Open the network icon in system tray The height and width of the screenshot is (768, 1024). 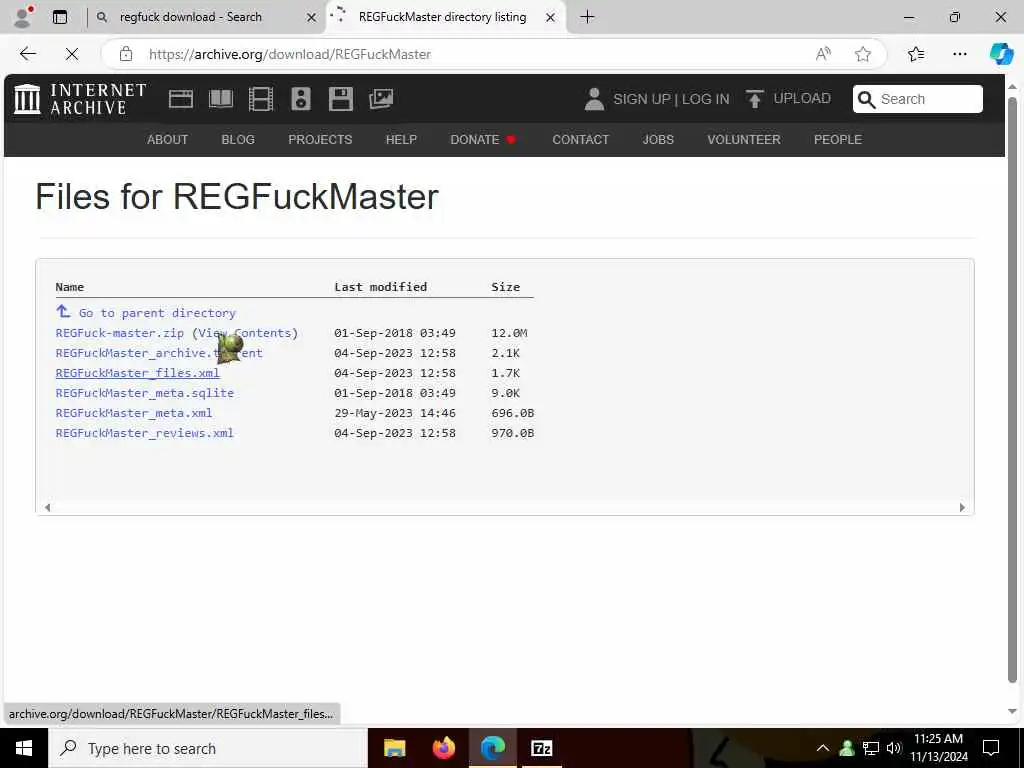[871, 748]
